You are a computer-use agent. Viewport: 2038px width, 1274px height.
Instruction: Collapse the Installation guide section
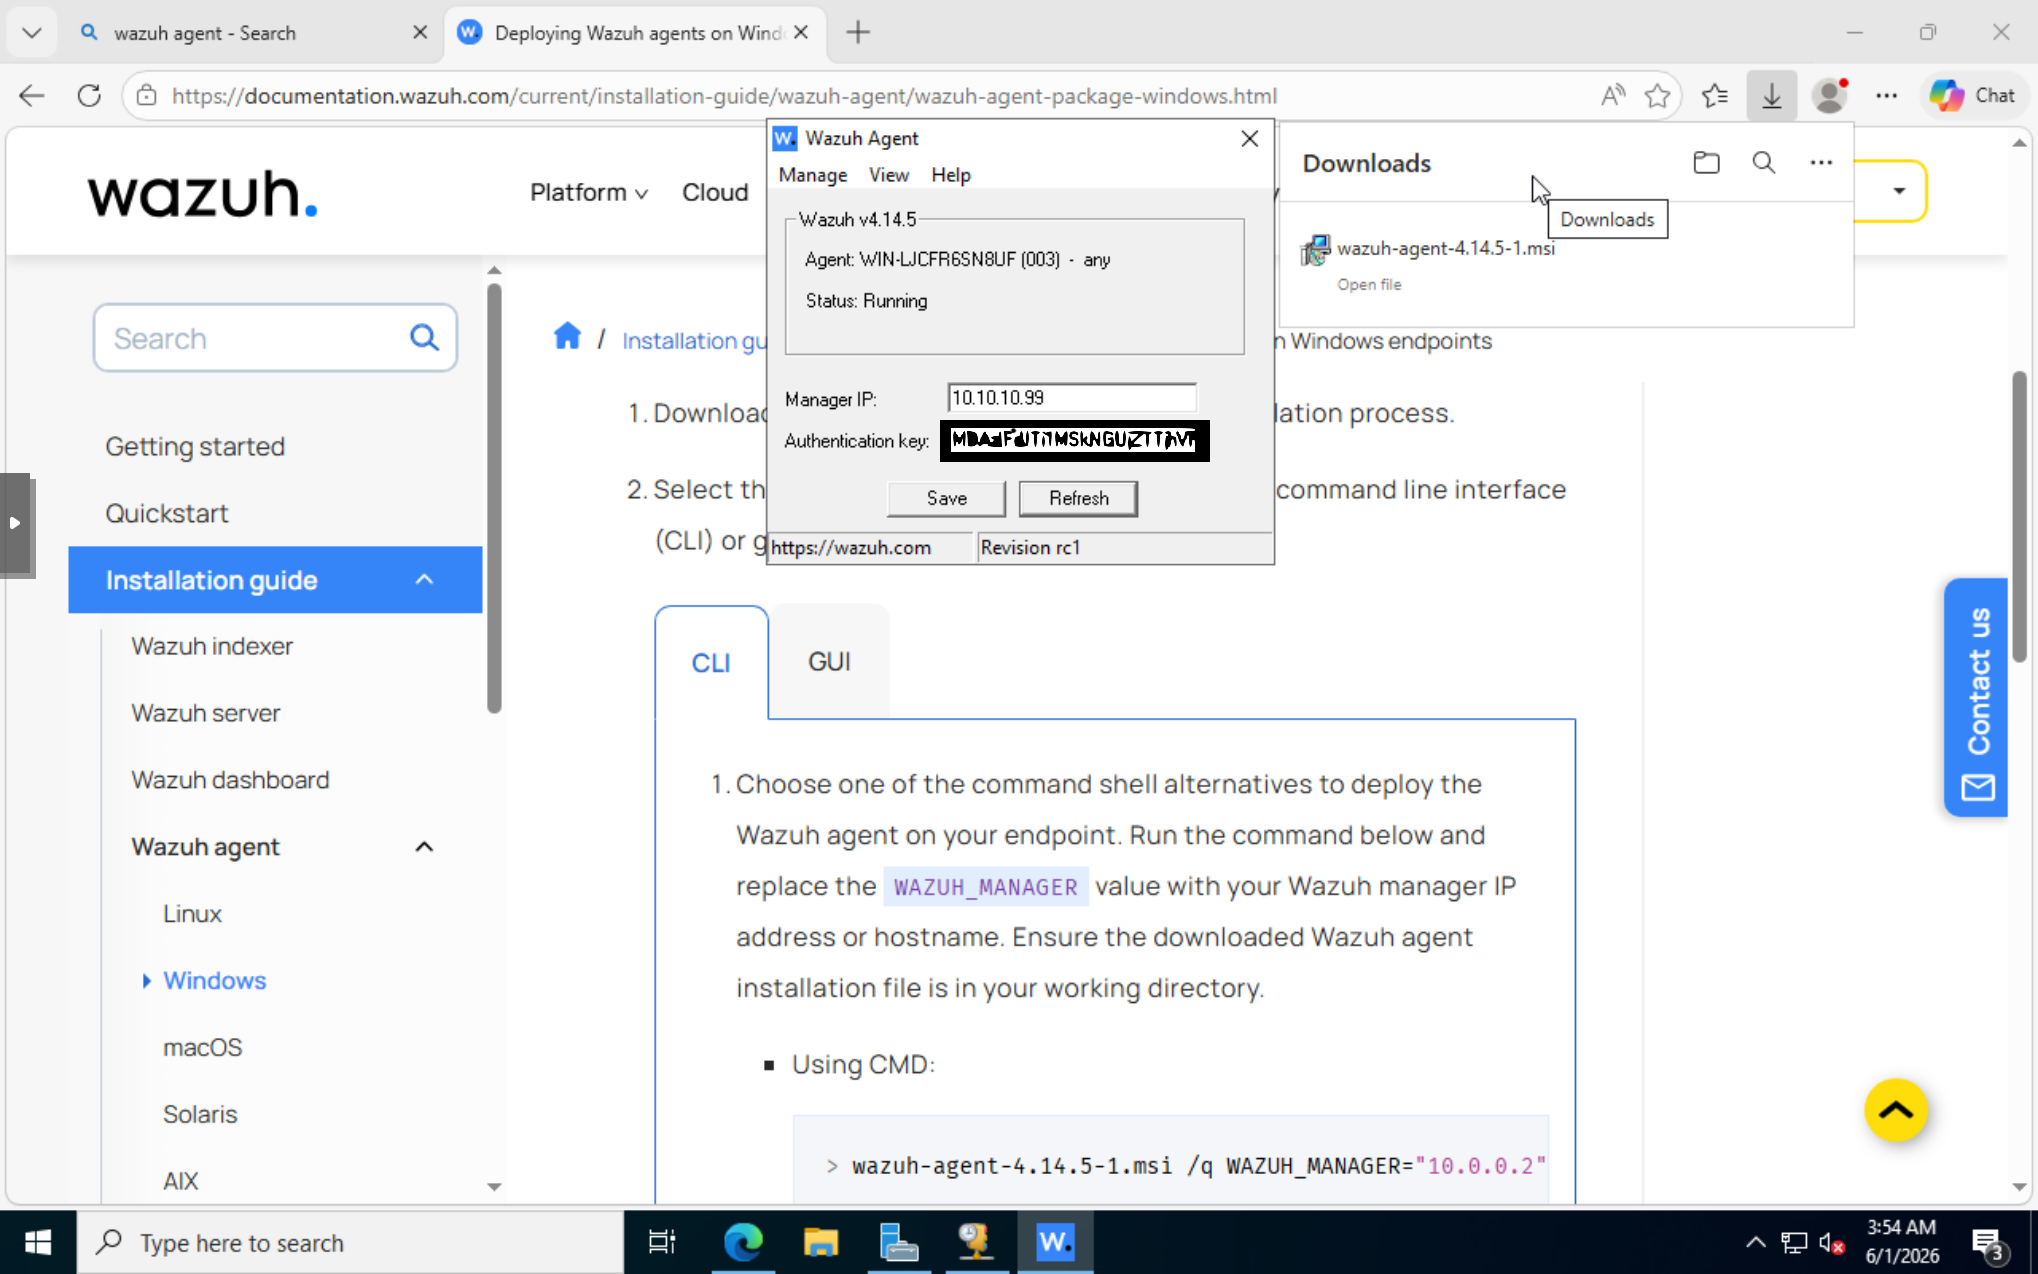point(424,579)
